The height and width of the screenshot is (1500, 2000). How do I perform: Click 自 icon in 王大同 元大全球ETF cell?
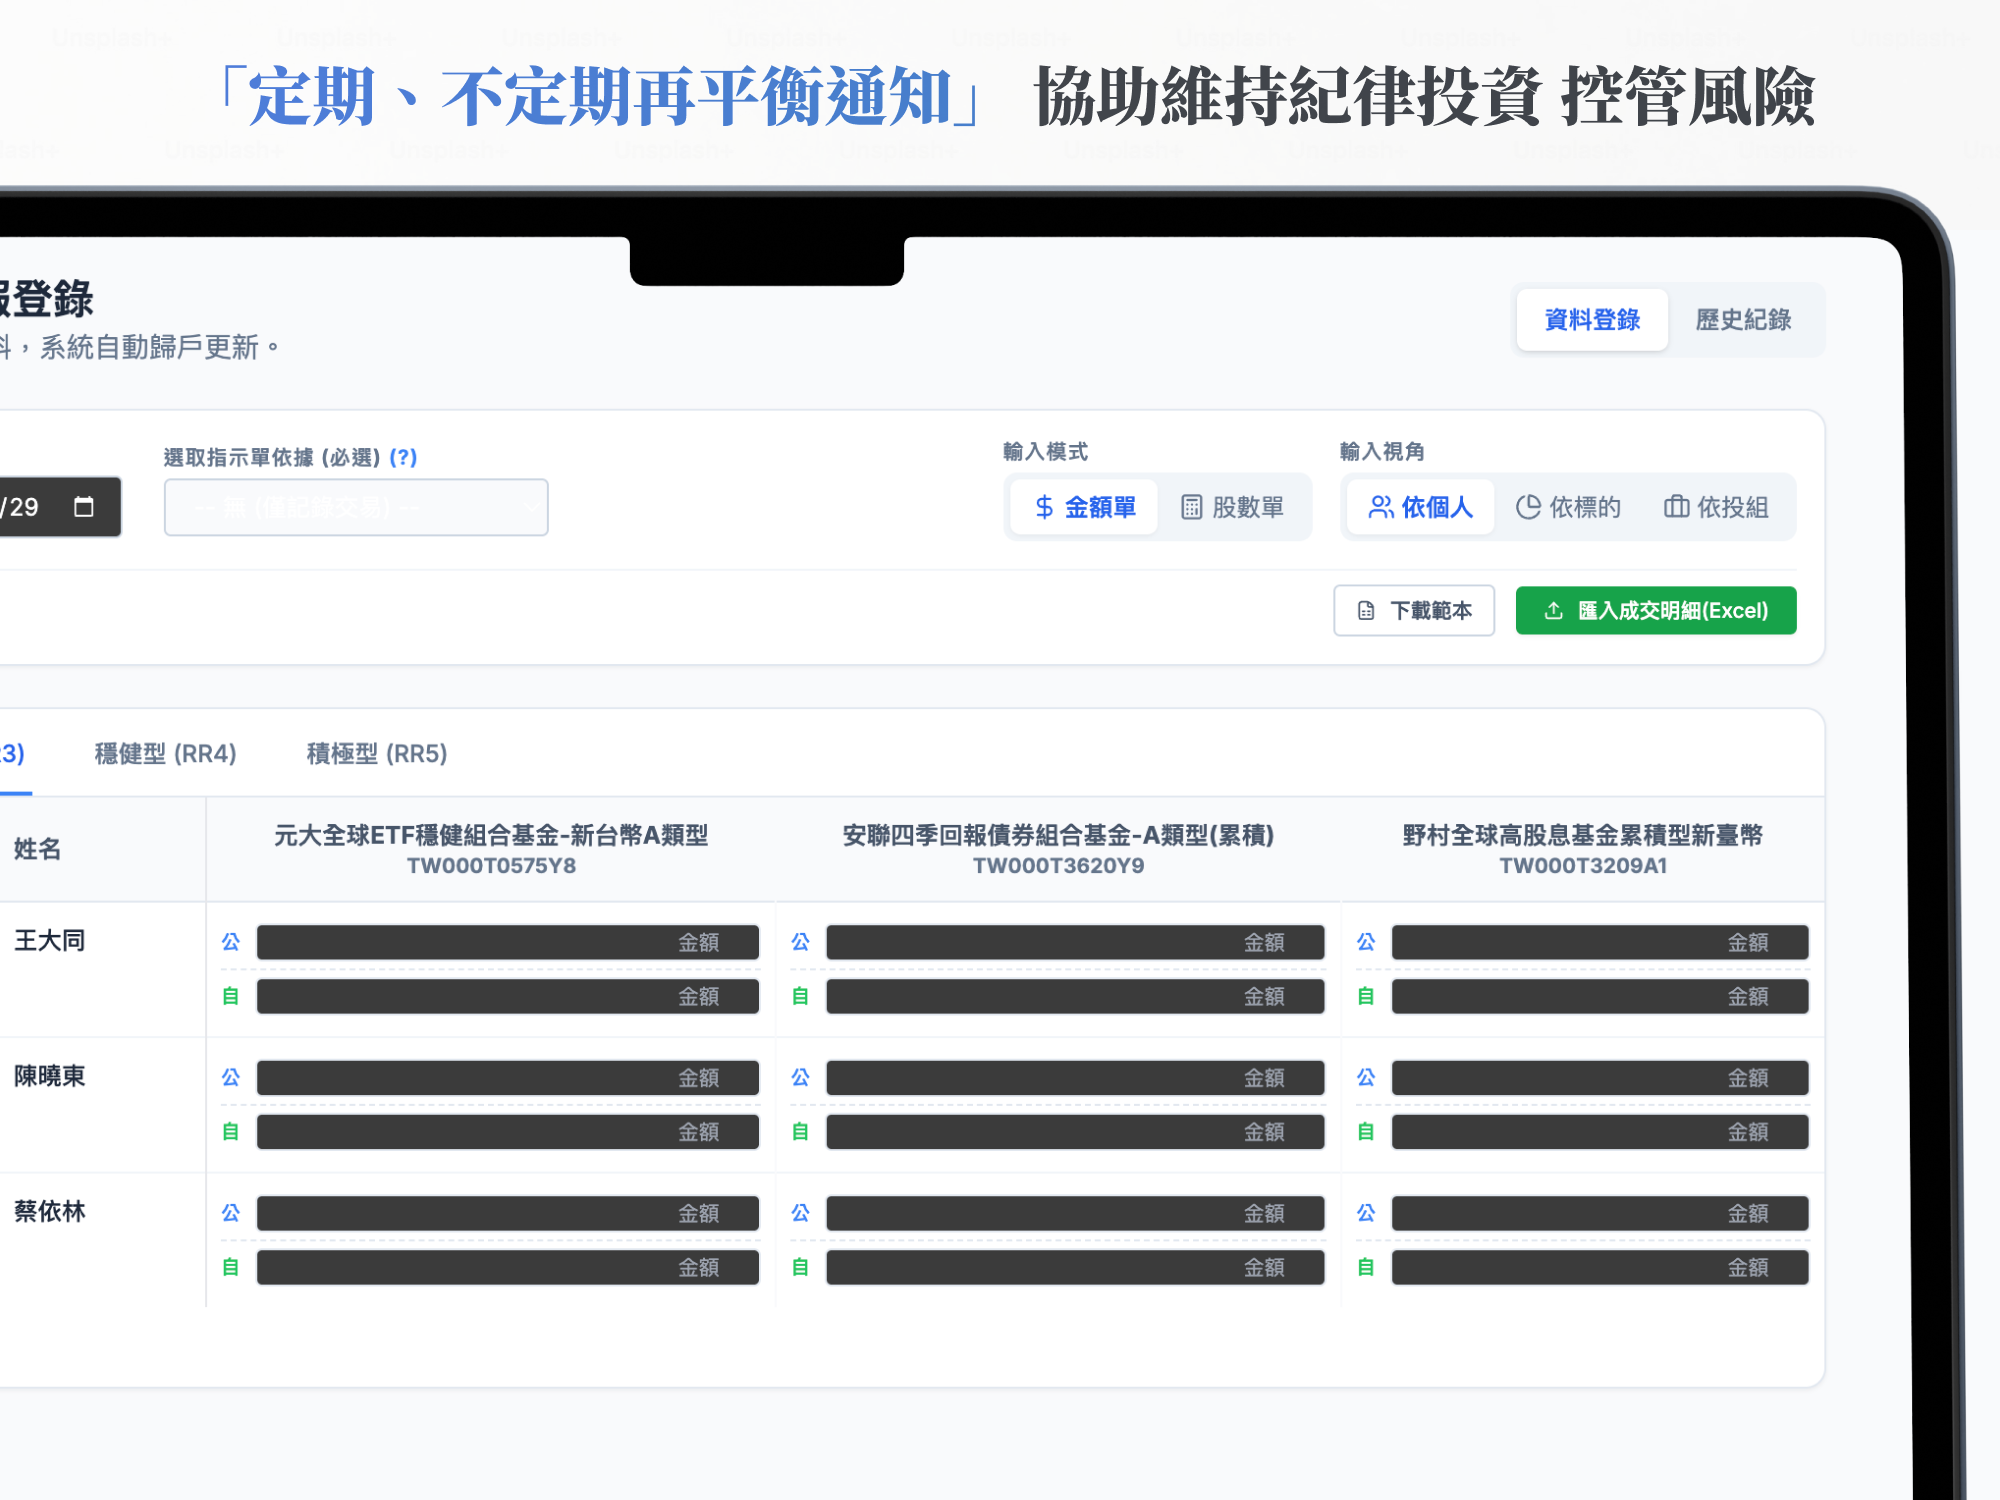(x=231, y=996)
